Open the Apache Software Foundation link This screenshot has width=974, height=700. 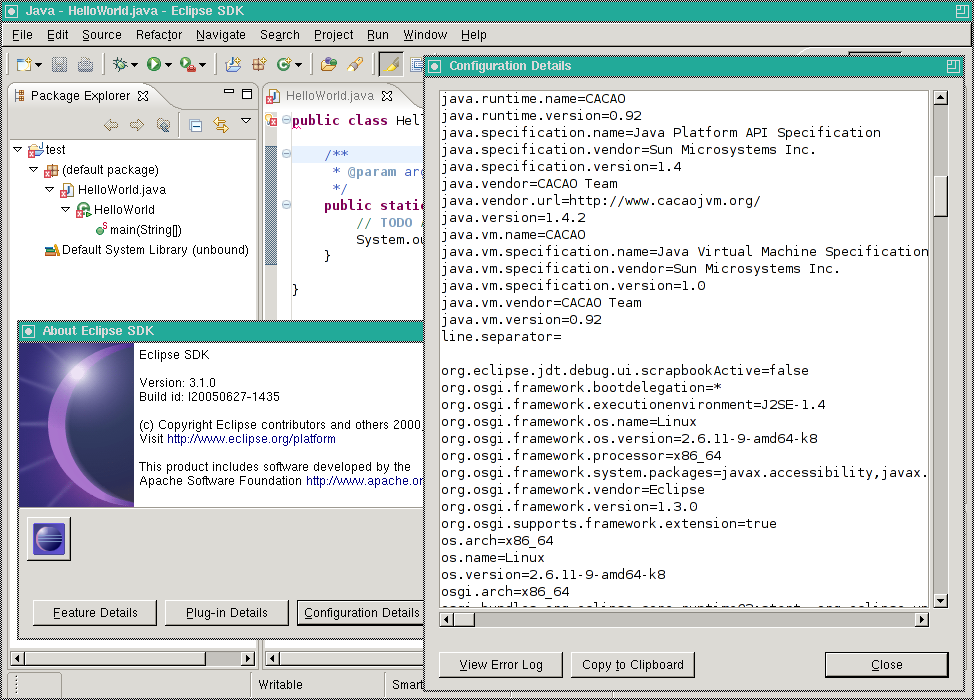coord(365,481)
